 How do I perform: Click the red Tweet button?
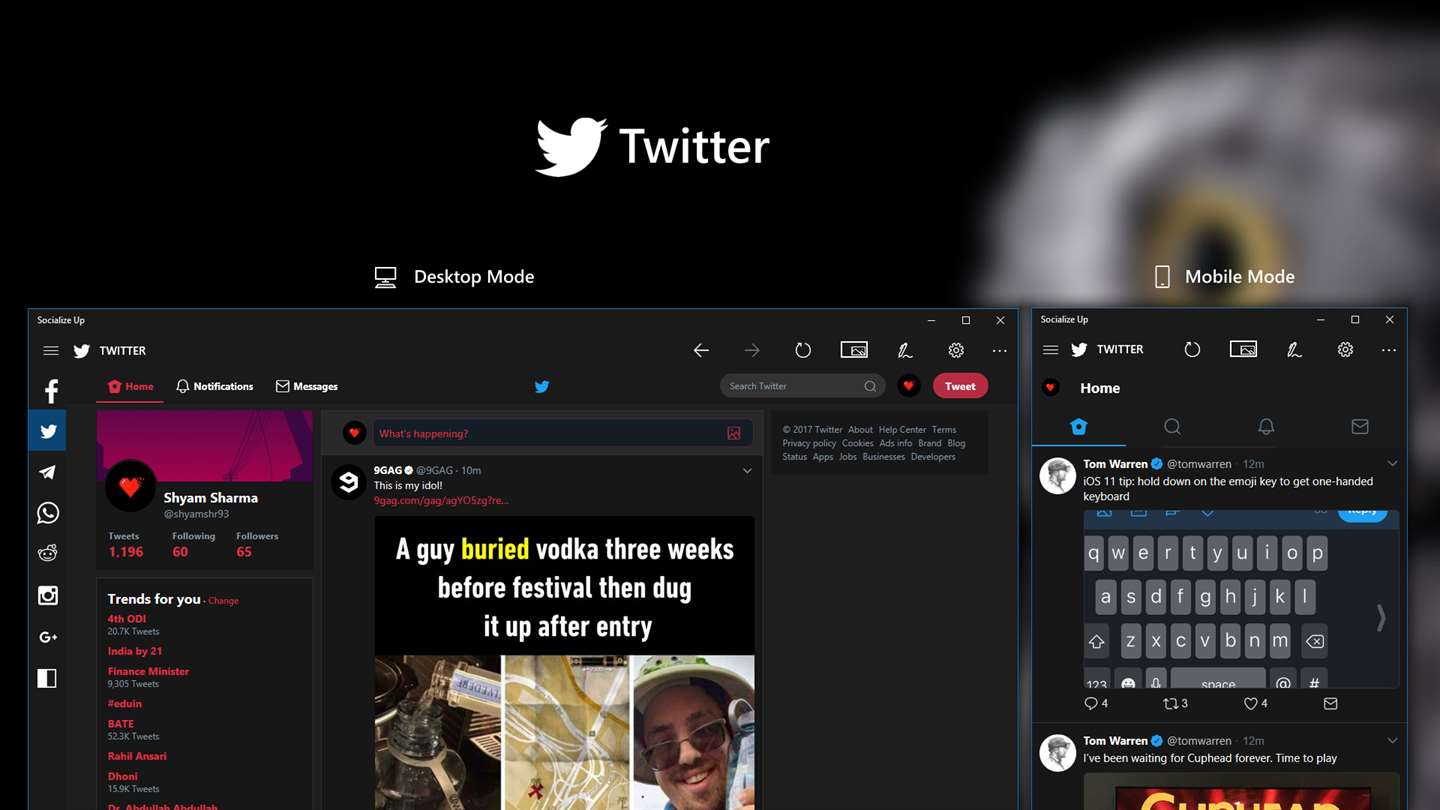coord(960,386)
